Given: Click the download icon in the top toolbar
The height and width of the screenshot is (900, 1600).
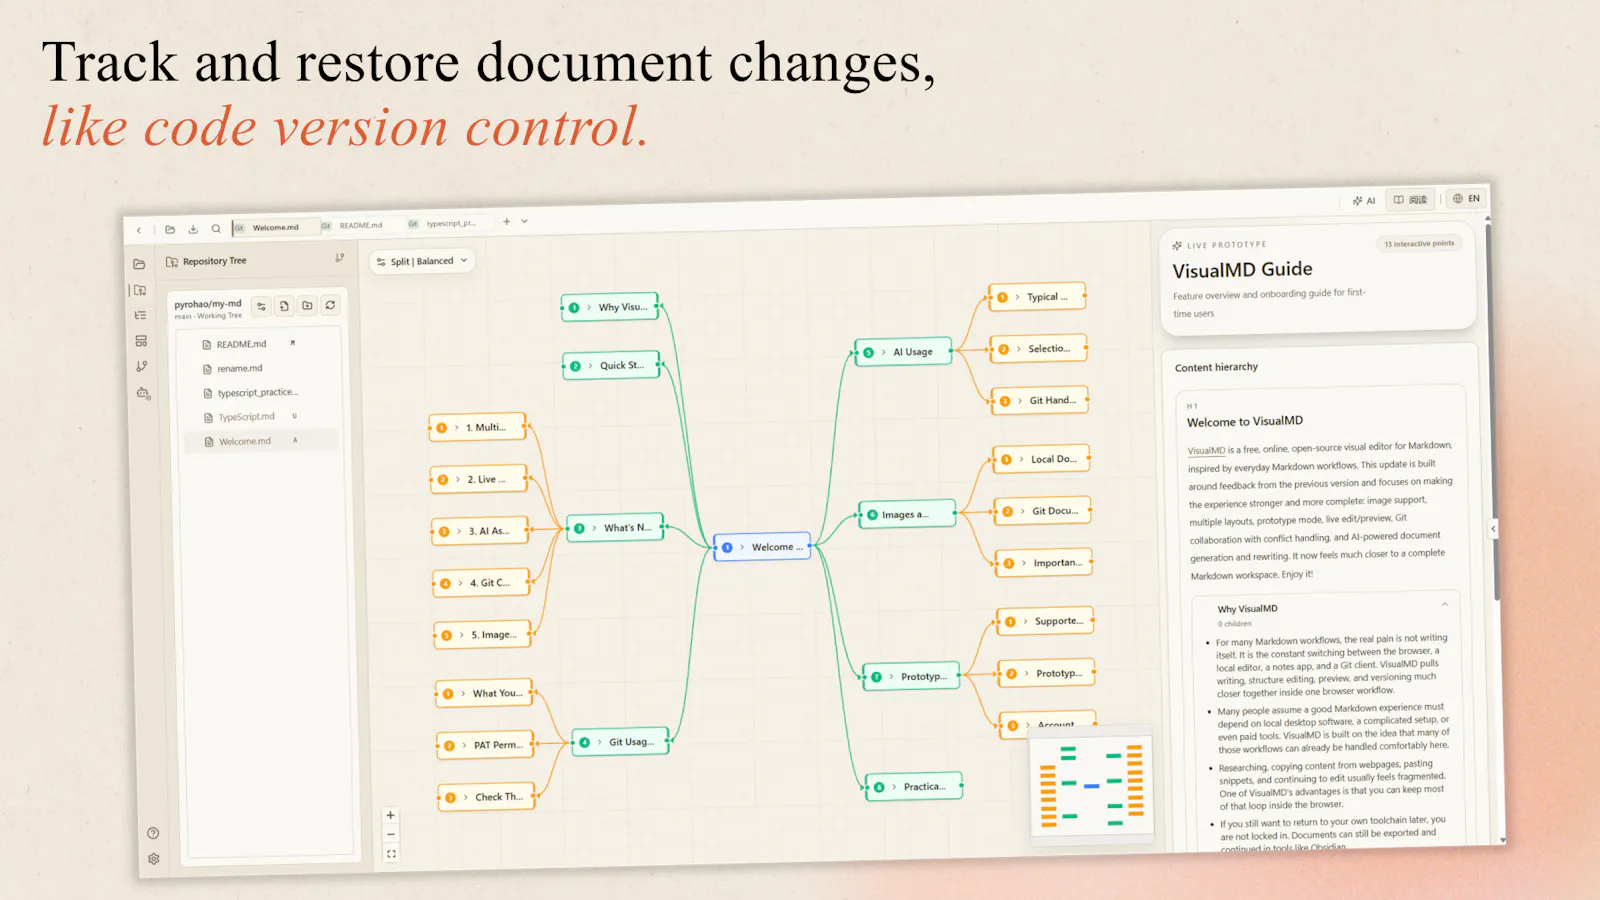Looking at the screenshot, I should coord(193,229).
